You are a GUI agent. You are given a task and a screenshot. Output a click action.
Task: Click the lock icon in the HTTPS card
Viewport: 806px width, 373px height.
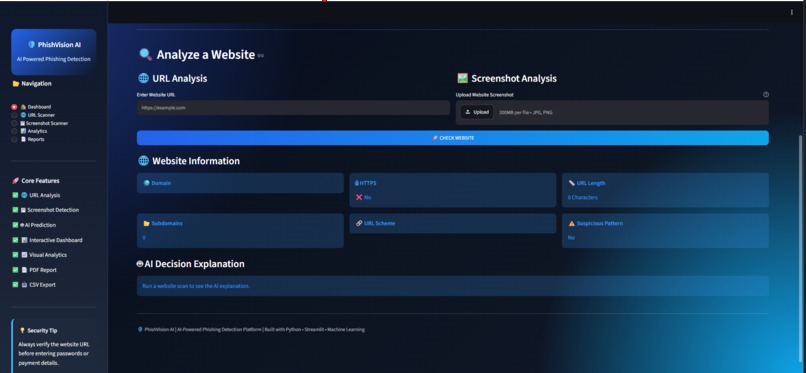pos(357,183)
